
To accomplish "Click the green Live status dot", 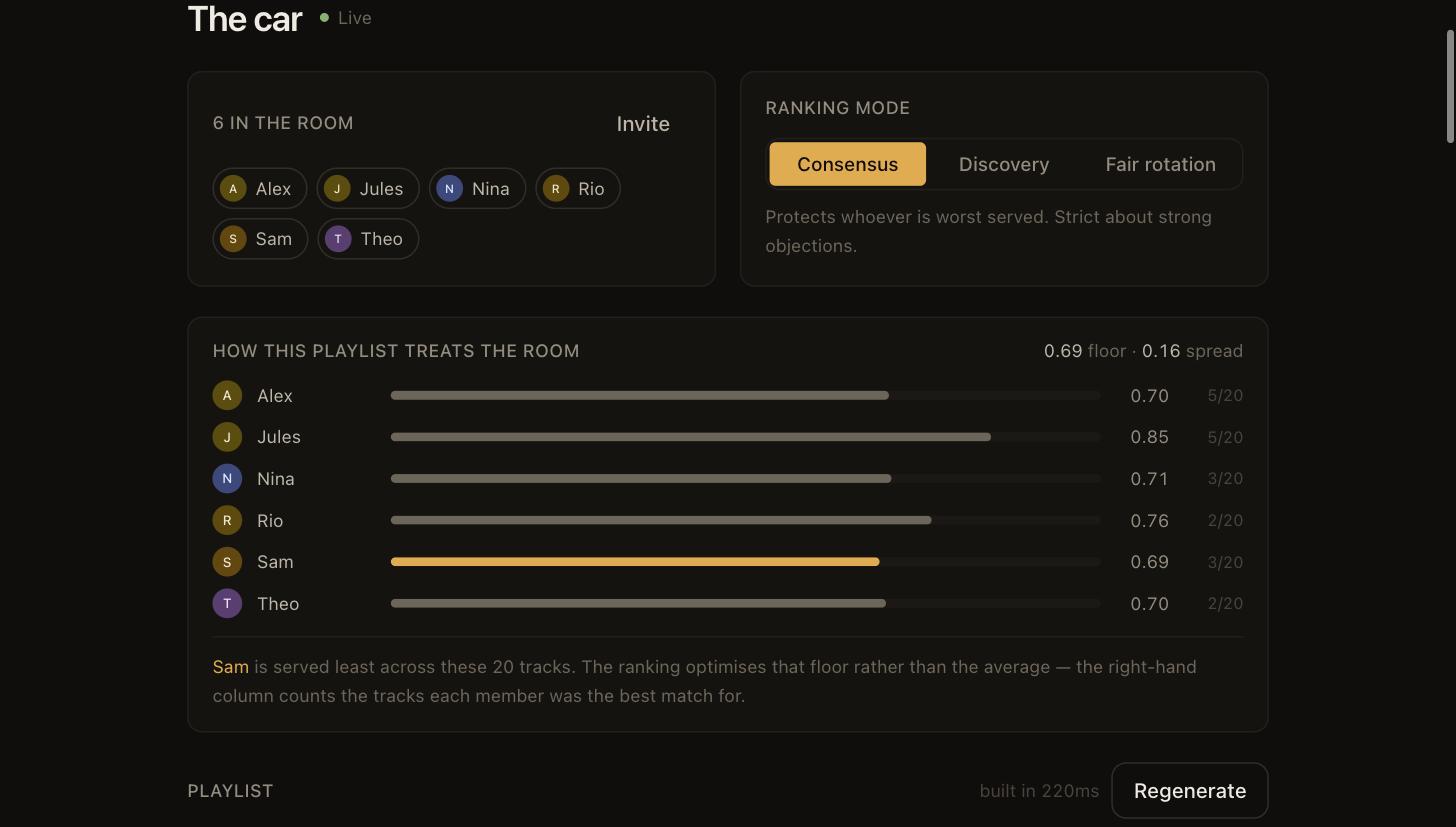I will (x=324, y=18).
